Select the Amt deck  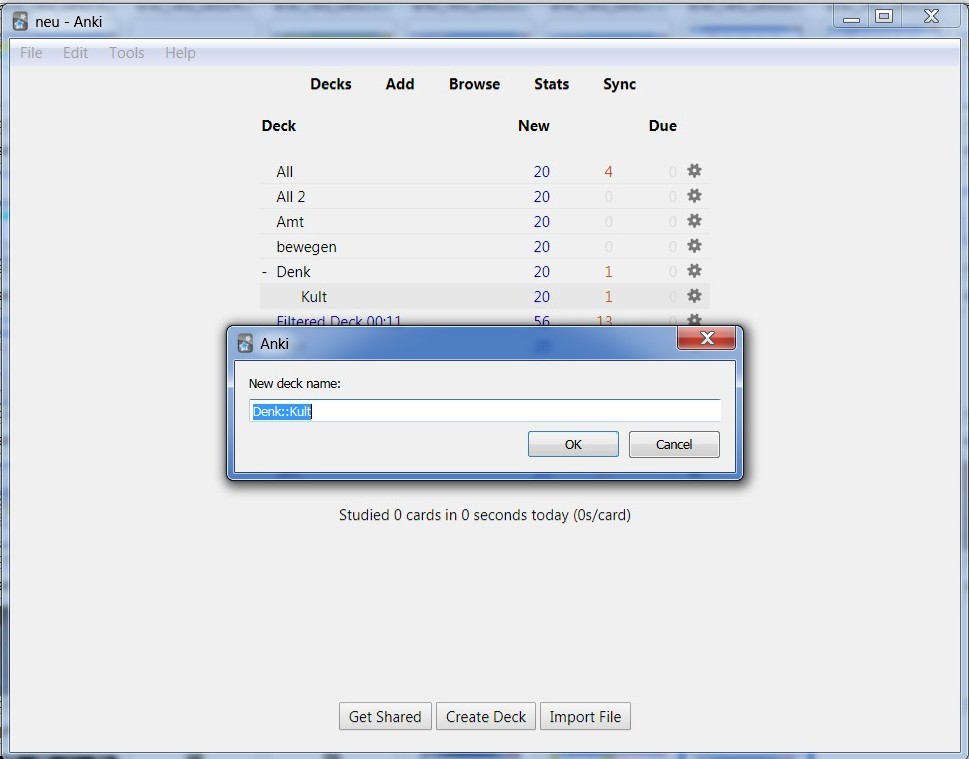point(290,222)
